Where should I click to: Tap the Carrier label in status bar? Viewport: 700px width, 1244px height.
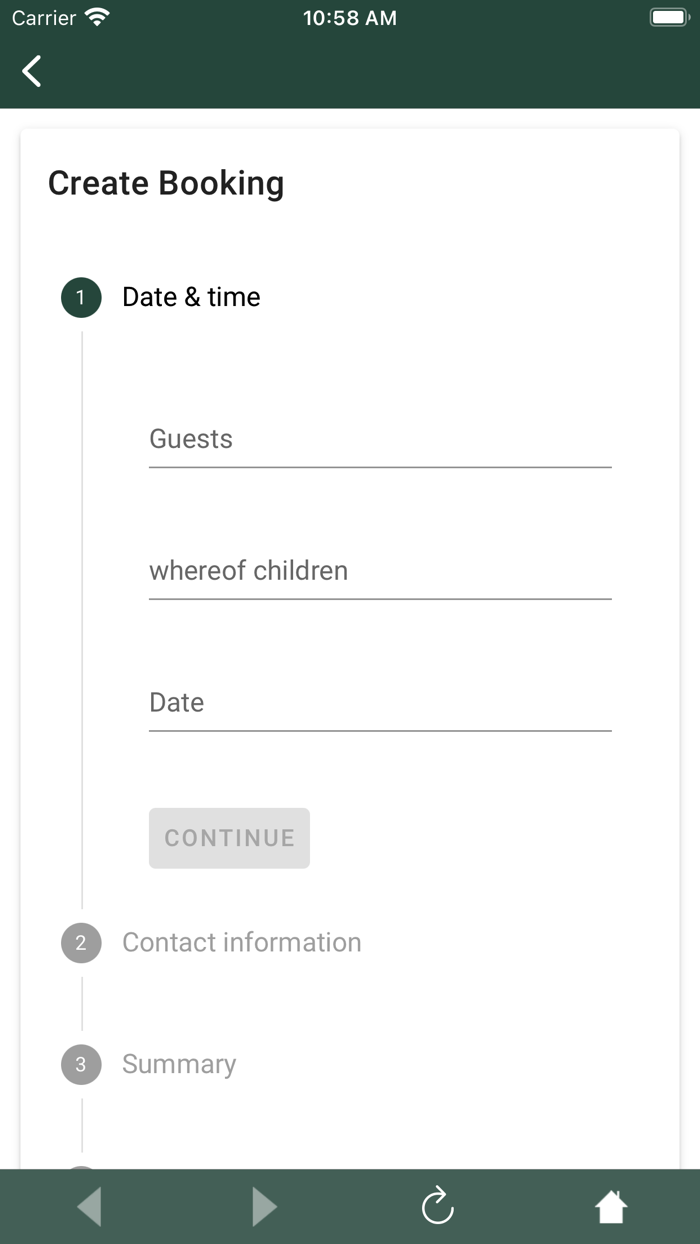tap(44, 18)
